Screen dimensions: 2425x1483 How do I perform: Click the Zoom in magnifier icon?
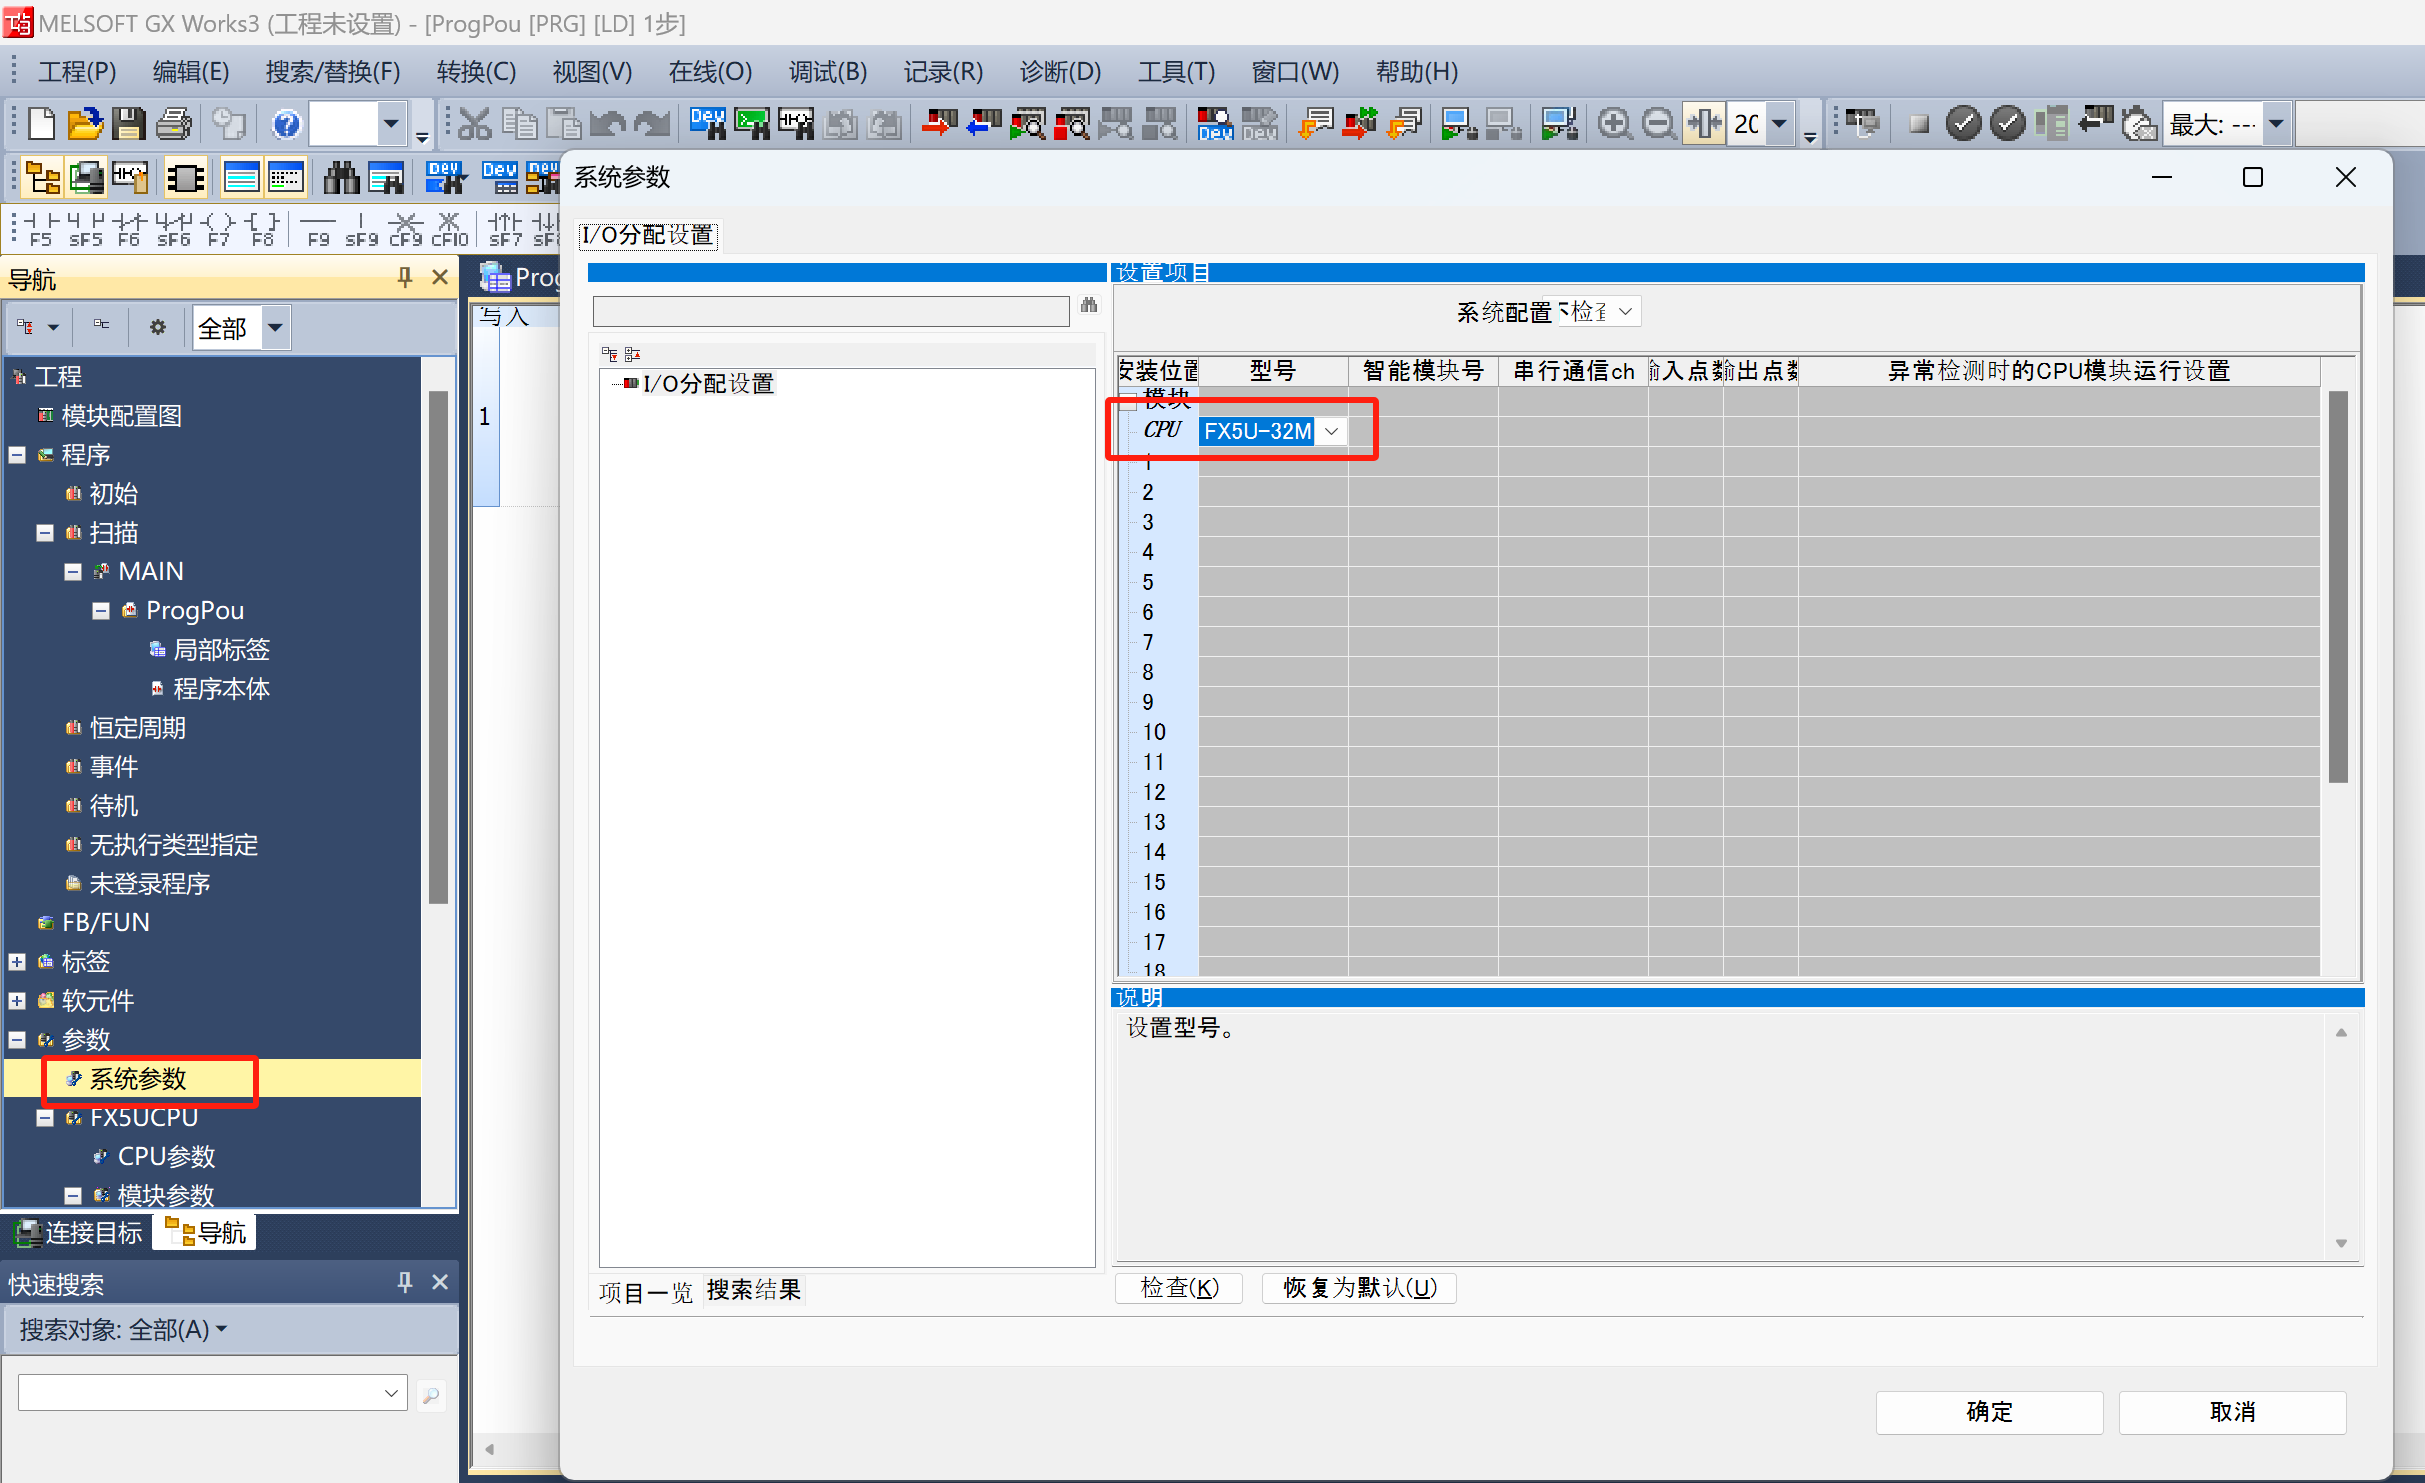(x=1614, y=125)
